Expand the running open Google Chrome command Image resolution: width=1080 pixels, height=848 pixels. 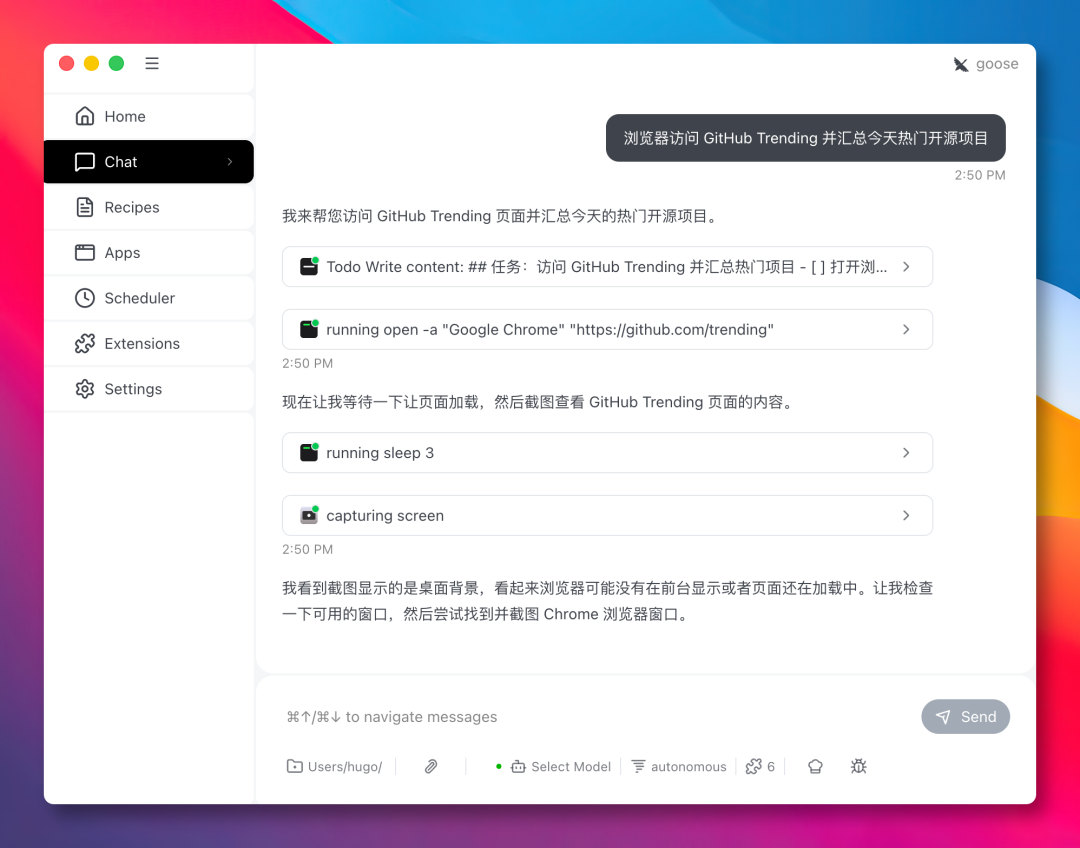pyautogui.click(x=607, y=330)
